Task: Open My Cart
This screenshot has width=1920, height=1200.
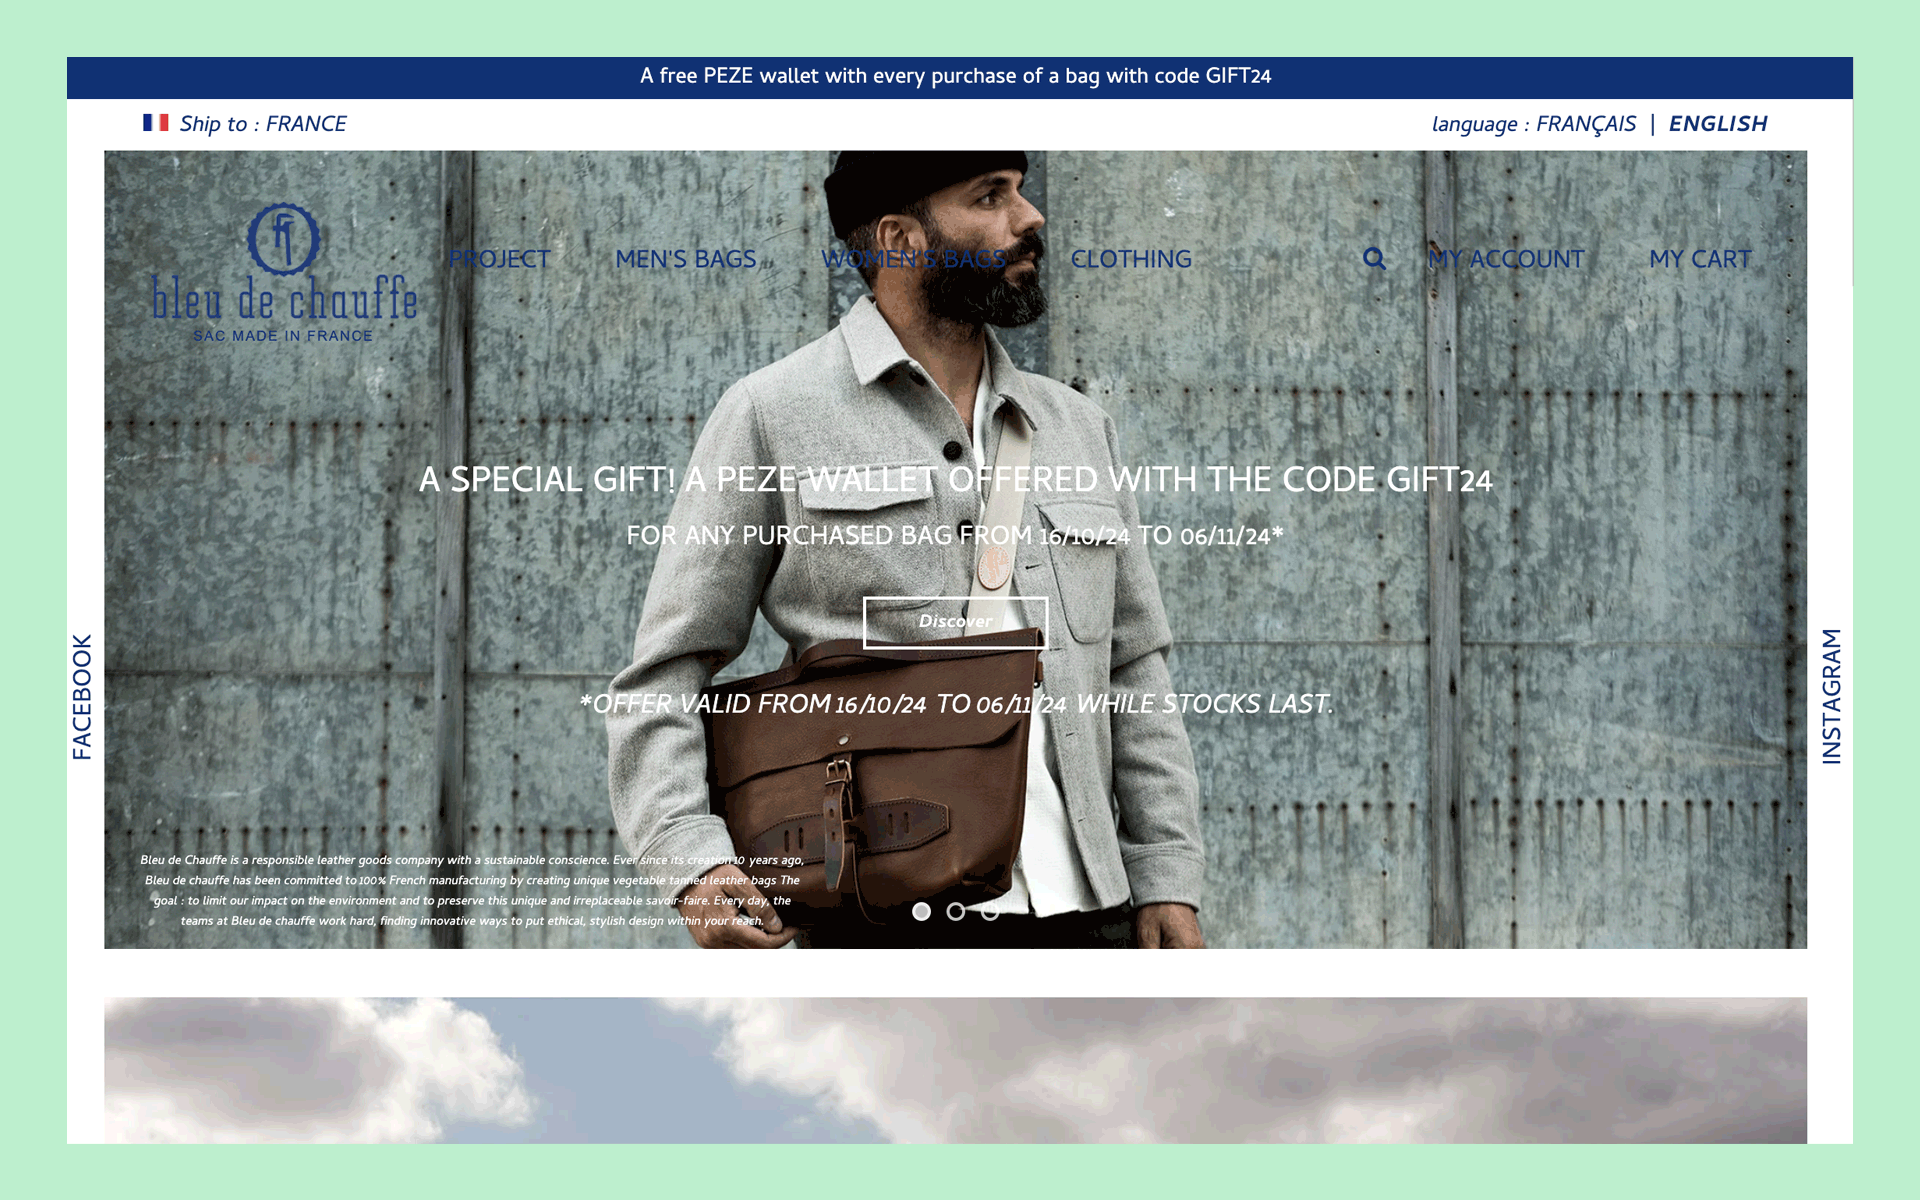Action: click(1700, 259)
